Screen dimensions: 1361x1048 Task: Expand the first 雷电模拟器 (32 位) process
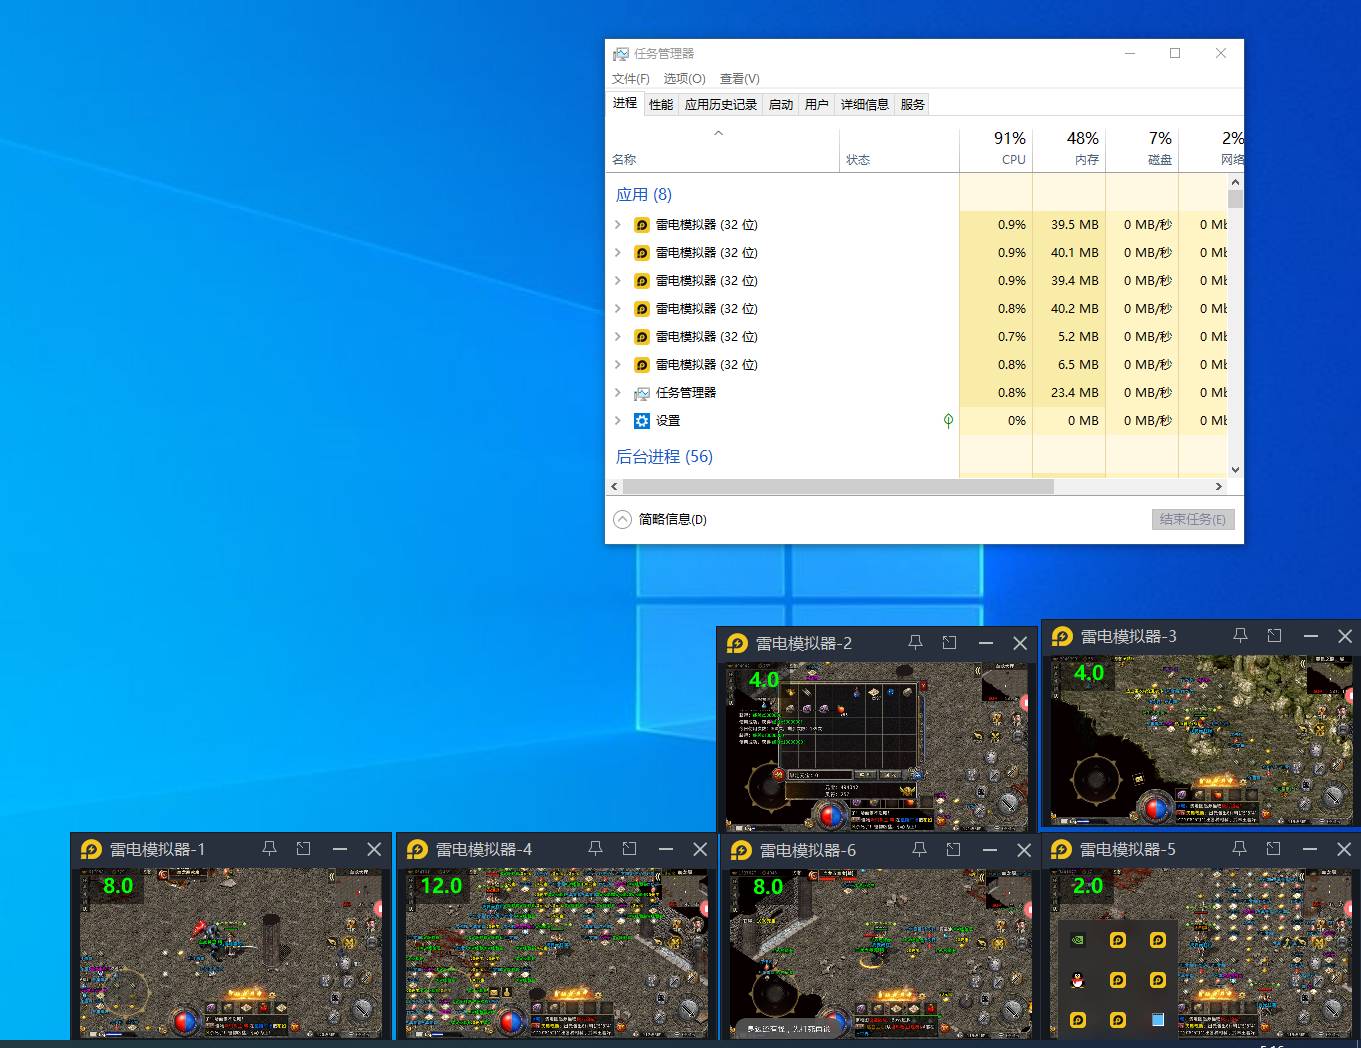click(x=618, y=225)
